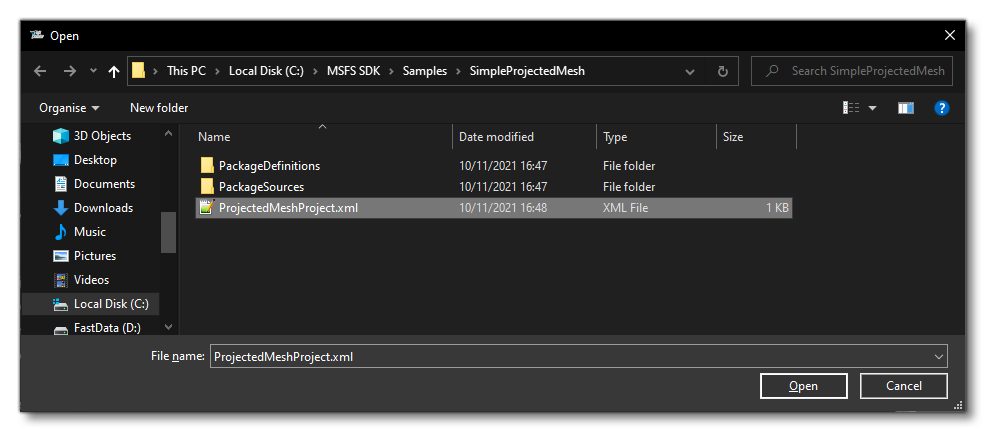Sort by the Size column header

[733, 137]
